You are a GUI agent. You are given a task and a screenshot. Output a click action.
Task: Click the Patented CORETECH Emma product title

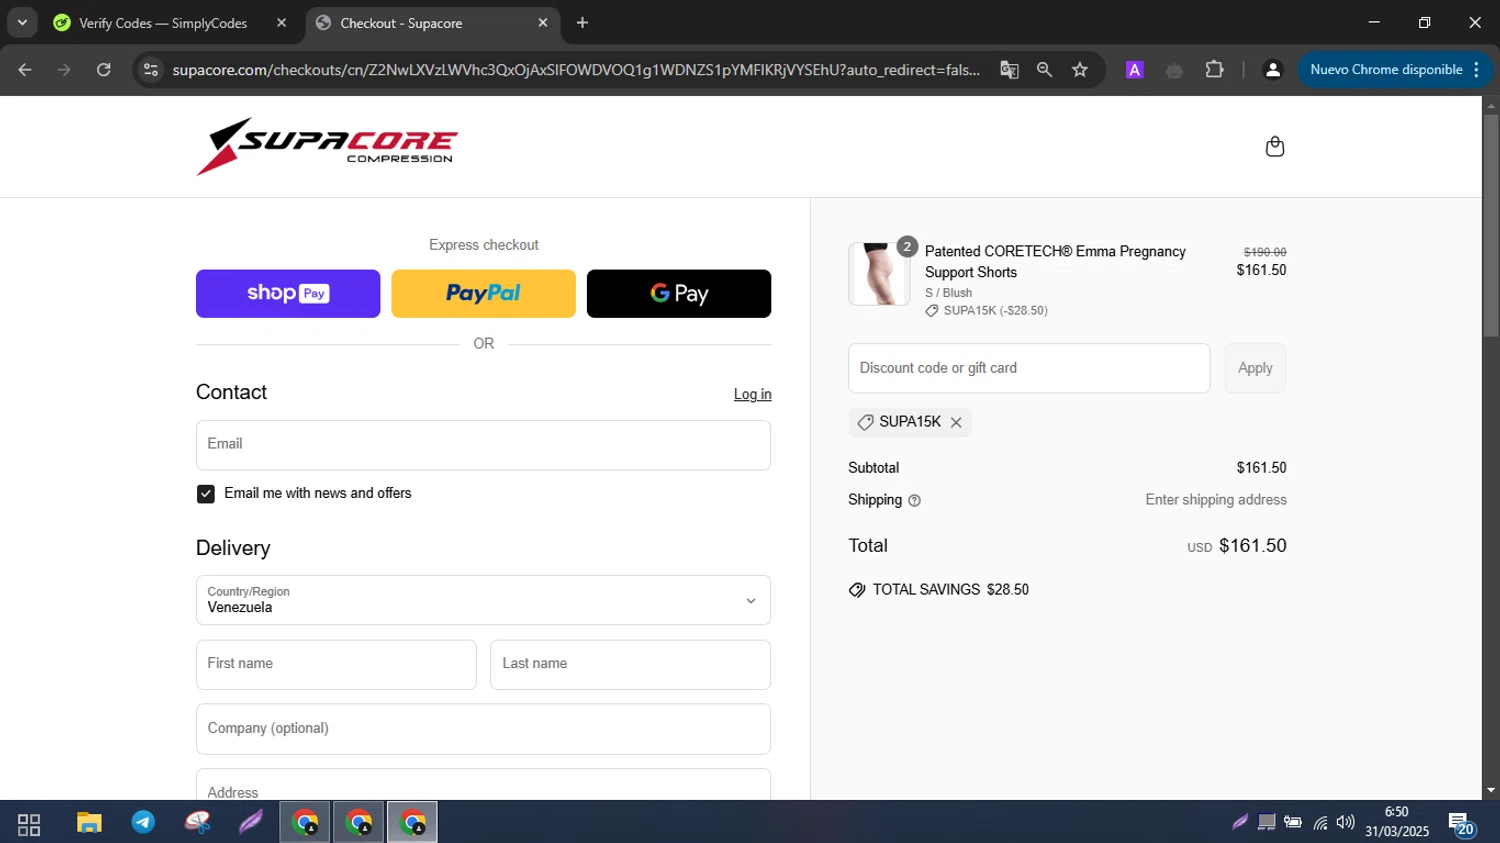coord(1055,262)
